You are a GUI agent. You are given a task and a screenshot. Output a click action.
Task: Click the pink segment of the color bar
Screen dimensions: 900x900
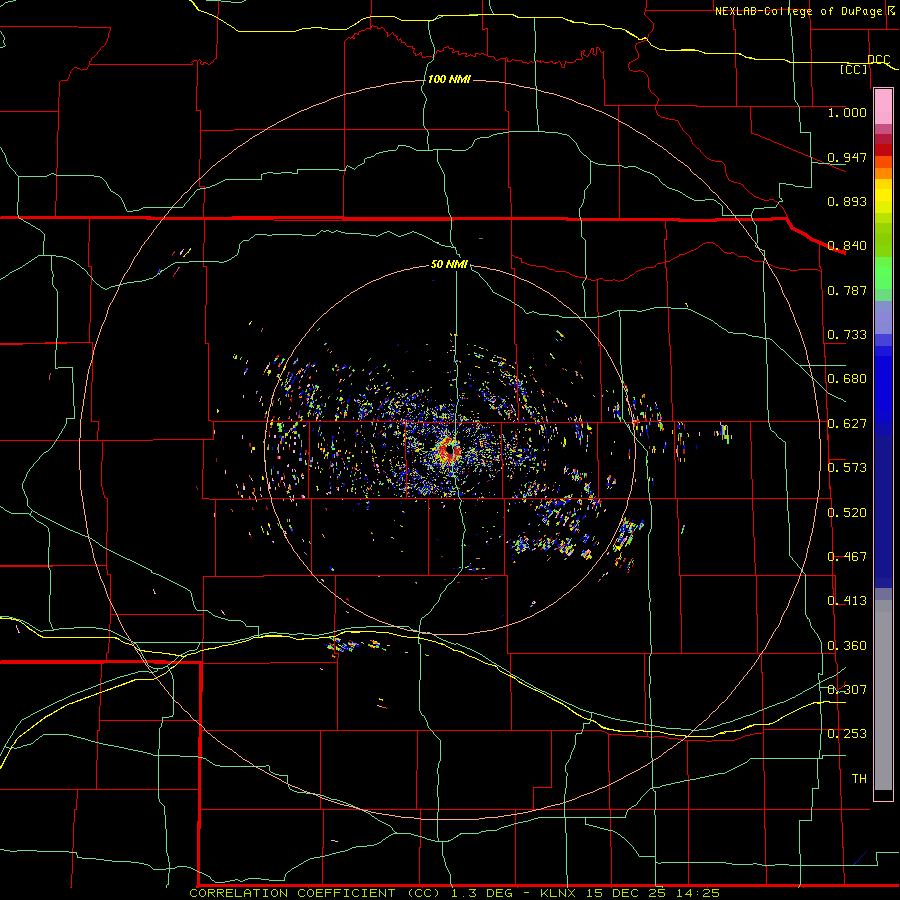point(883,107)
